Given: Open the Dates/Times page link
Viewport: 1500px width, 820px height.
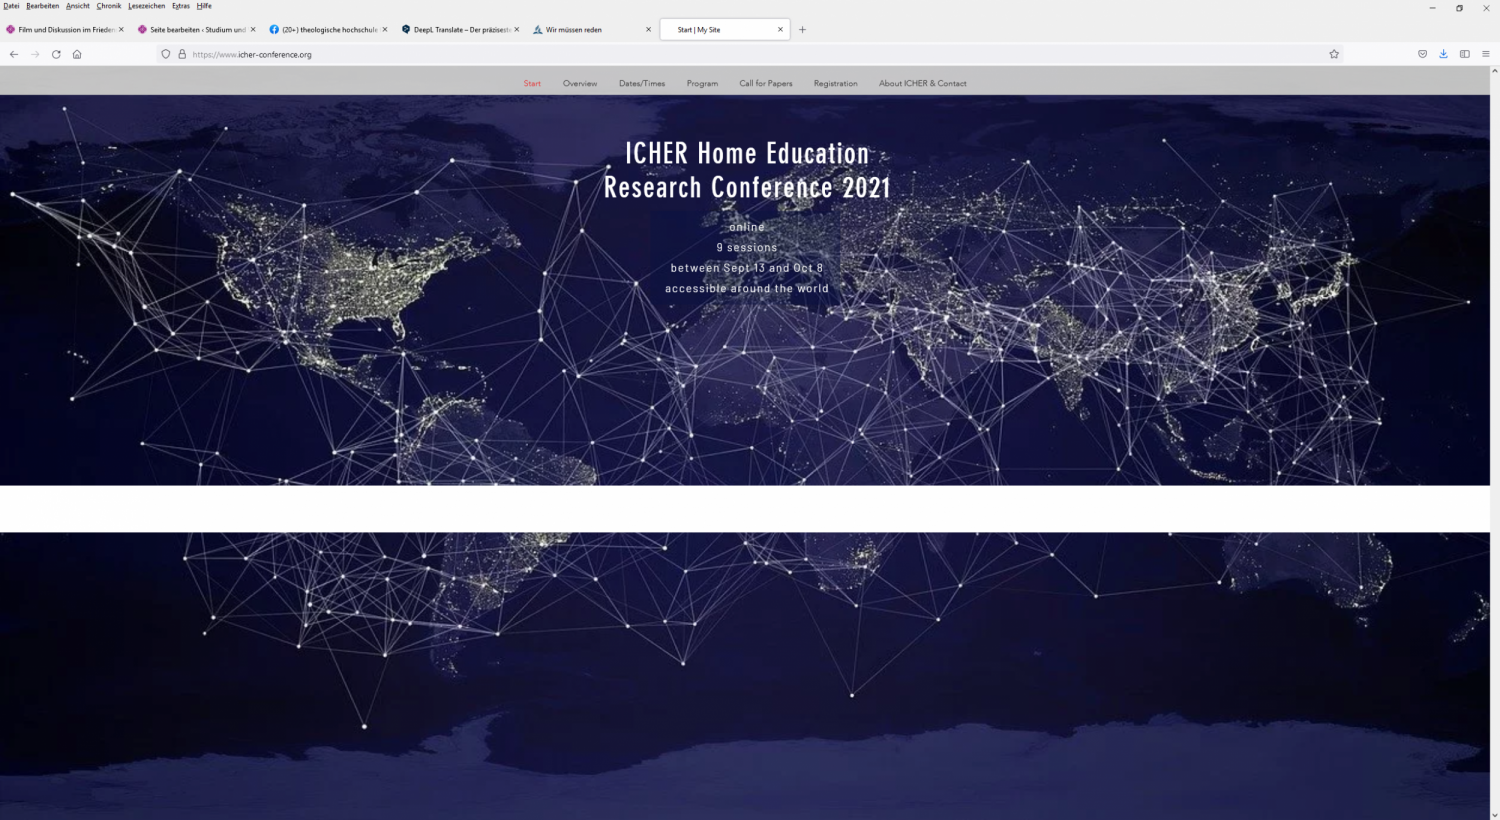Looking at the screenshot, I should pyautogui.click(x=642, y=83).
